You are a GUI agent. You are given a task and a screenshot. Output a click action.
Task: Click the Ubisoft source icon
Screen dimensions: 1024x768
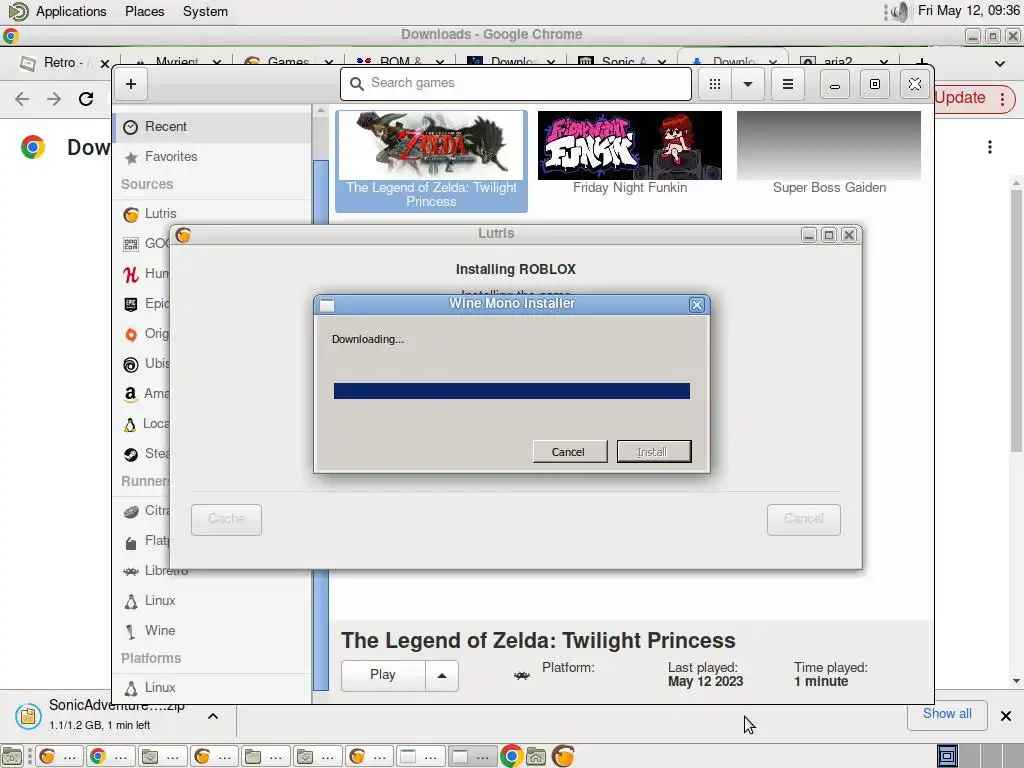pyautogui.click(x=131, y=364)
